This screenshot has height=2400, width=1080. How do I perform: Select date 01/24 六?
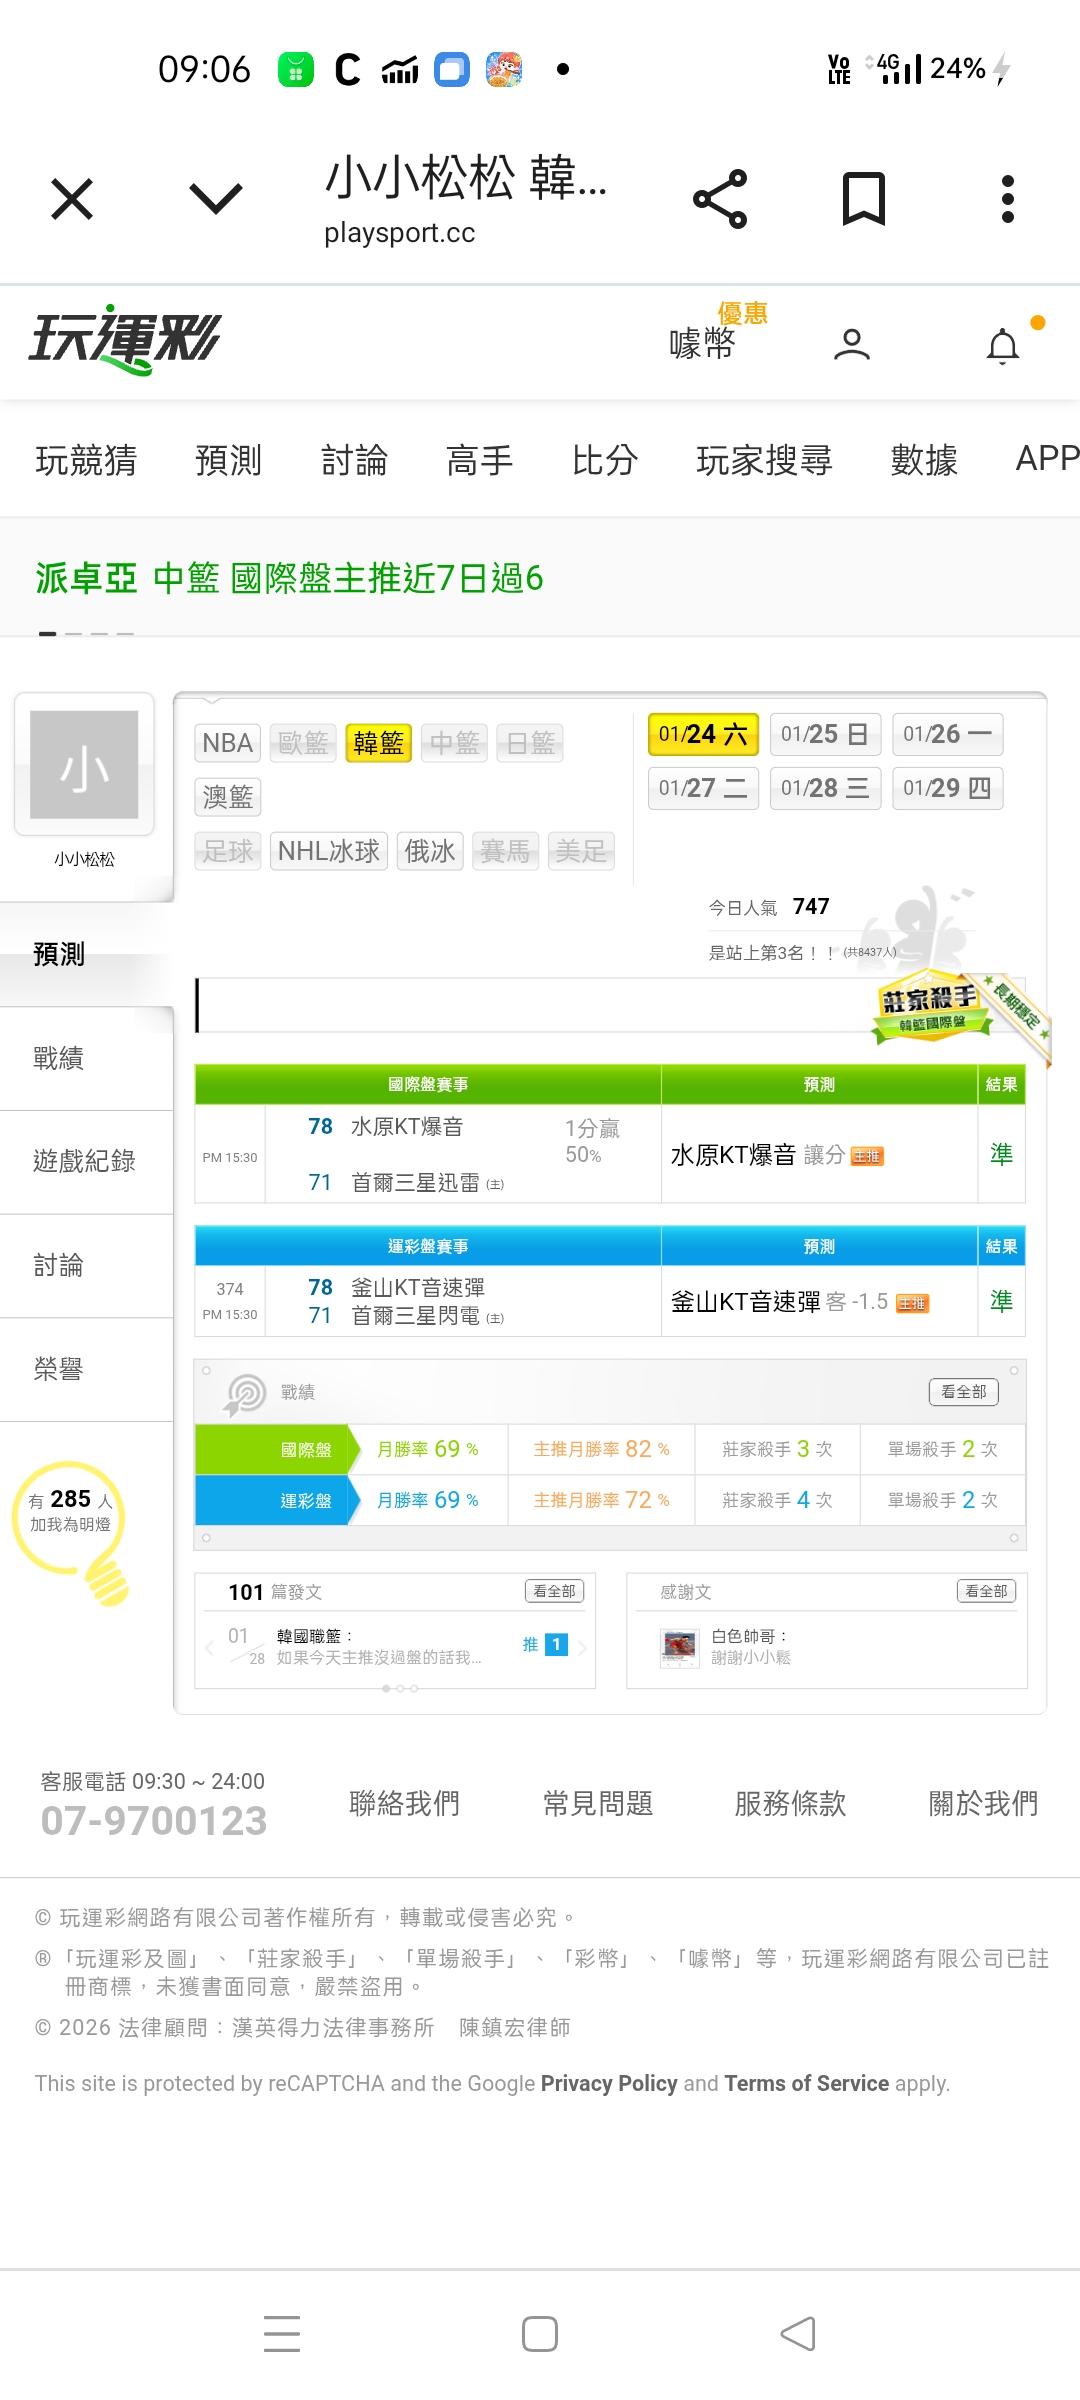point(703,734)
